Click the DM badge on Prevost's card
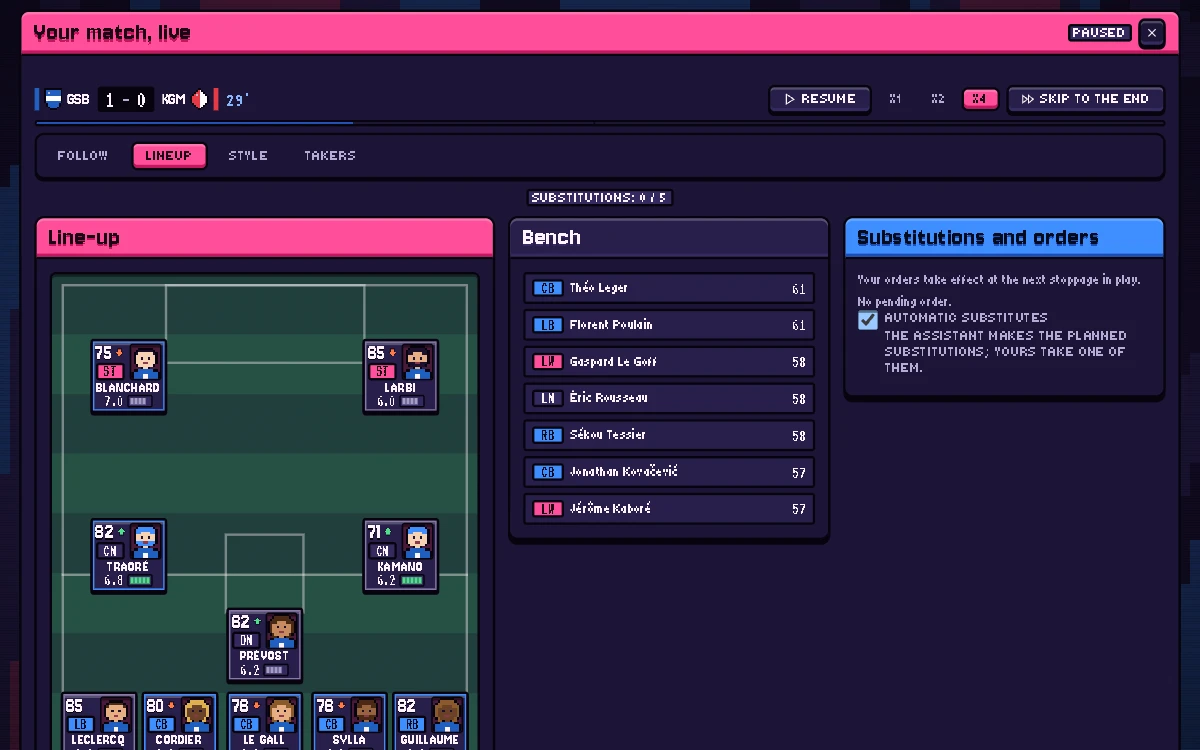This screenshot has height=750, width=1200. (245, 640)
